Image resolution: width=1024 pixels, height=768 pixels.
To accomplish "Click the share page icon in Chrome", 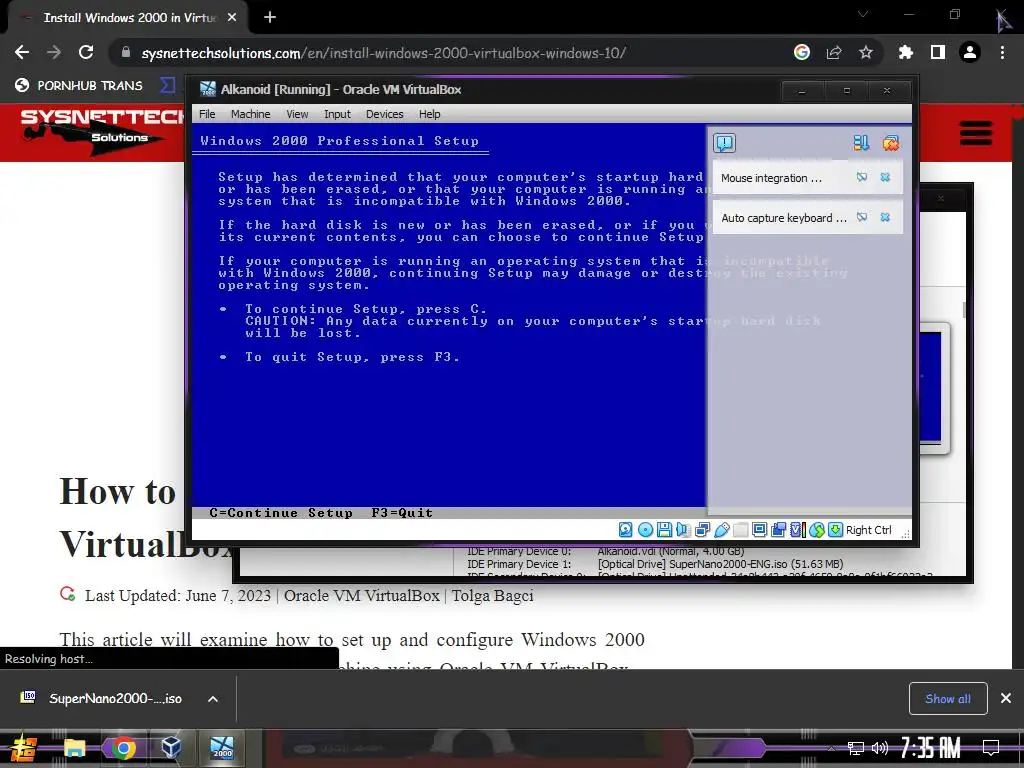I will pos(834,52).
